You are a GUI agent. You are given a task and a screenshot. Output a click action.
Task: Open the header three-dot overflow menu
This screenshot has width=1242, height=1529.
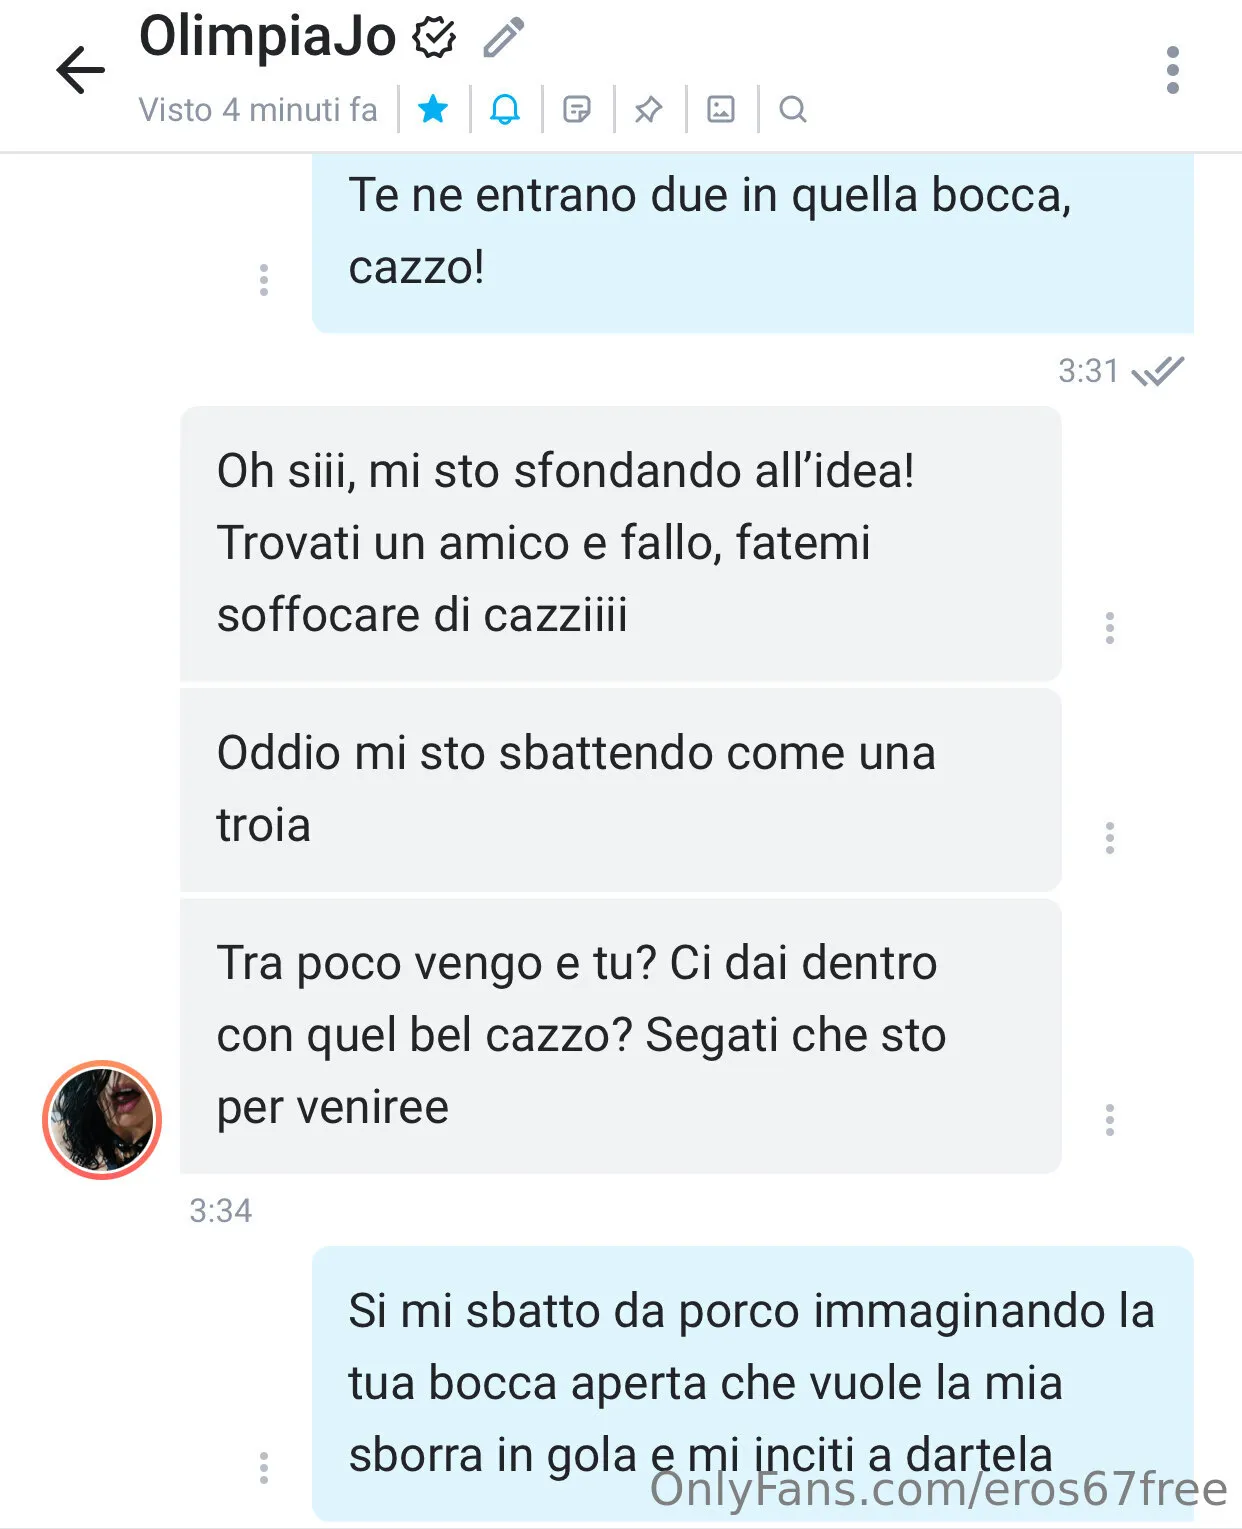pyautogui.click(x=1173, y=70)
